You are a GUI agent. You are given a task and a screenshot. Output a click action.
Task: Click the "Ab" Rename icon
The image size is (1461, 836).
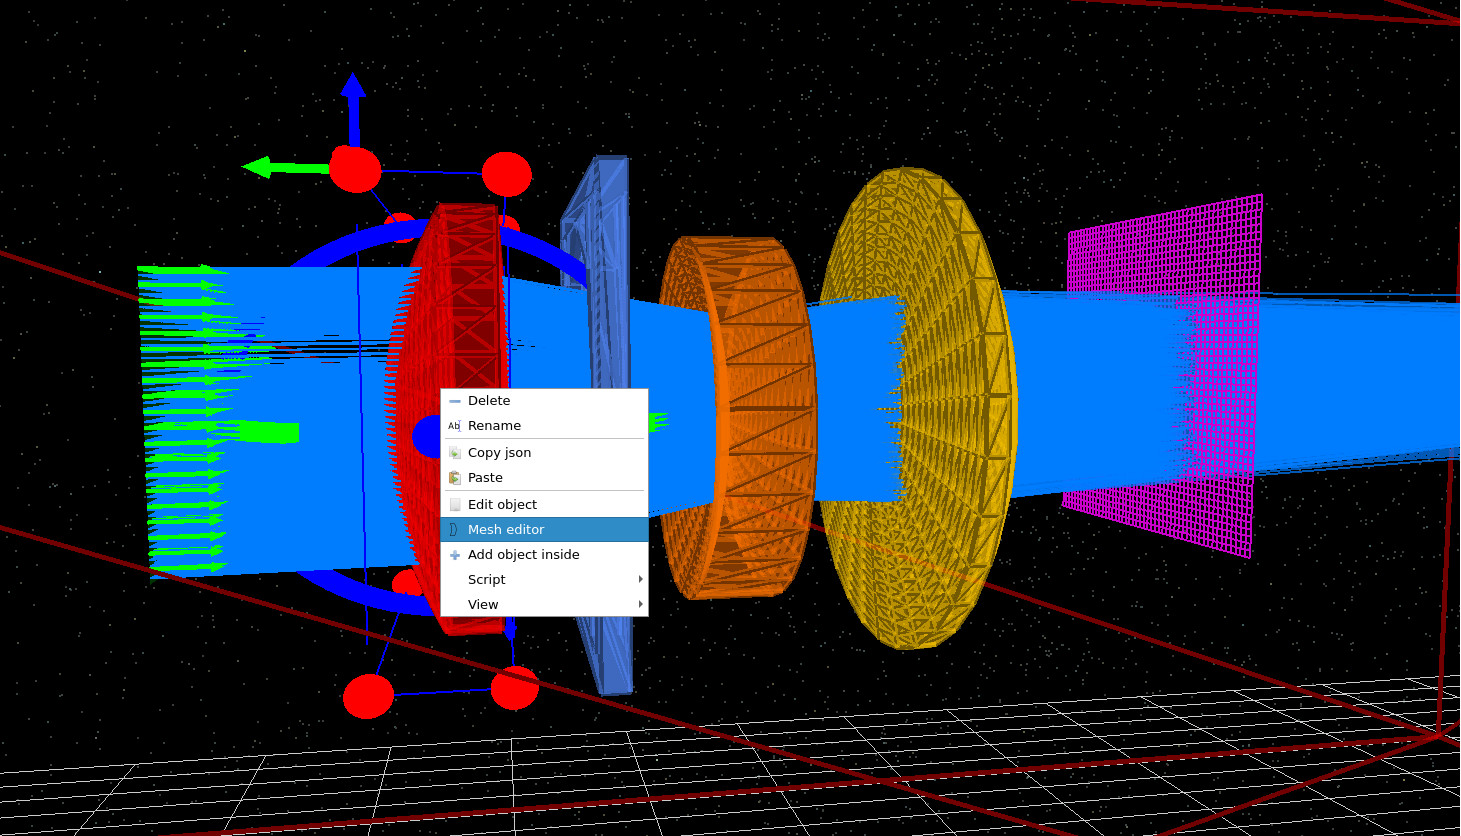(454, 425)
